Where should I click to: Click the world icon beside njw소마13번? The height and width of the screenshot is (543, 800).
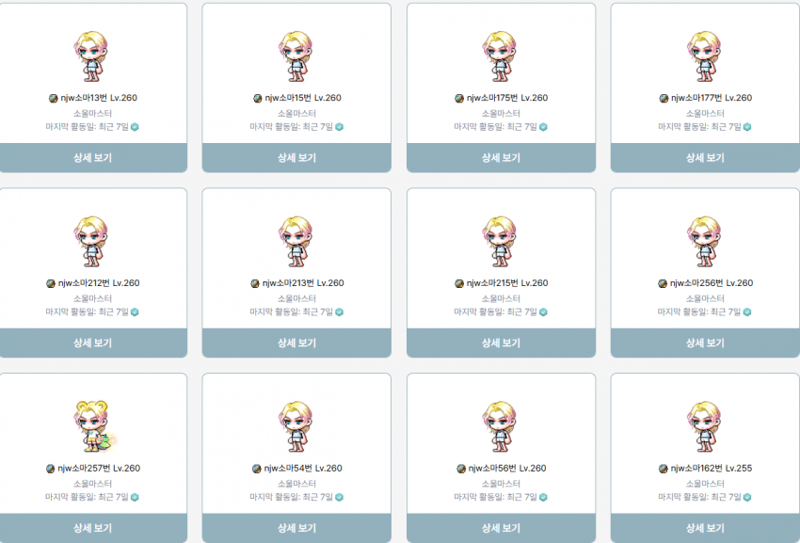click(x=53, y=98)
